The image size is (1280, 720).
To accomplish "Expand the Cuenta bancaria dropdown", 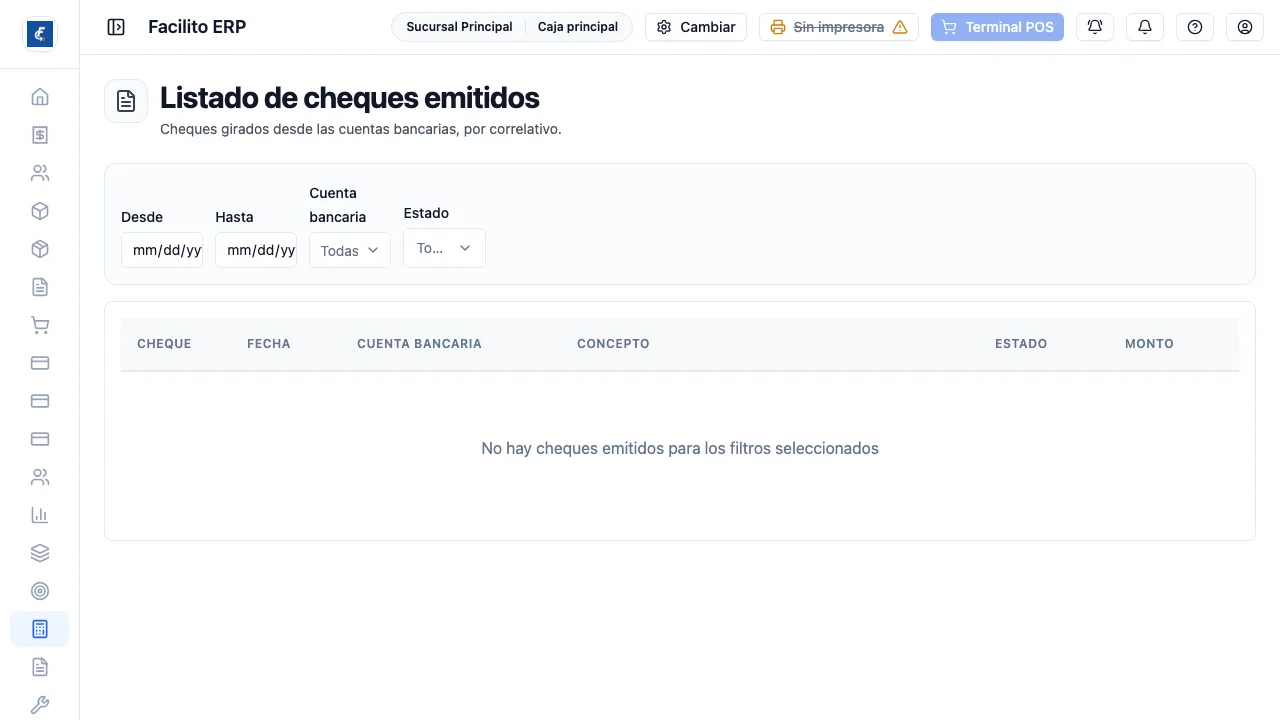I will [350, 250].
